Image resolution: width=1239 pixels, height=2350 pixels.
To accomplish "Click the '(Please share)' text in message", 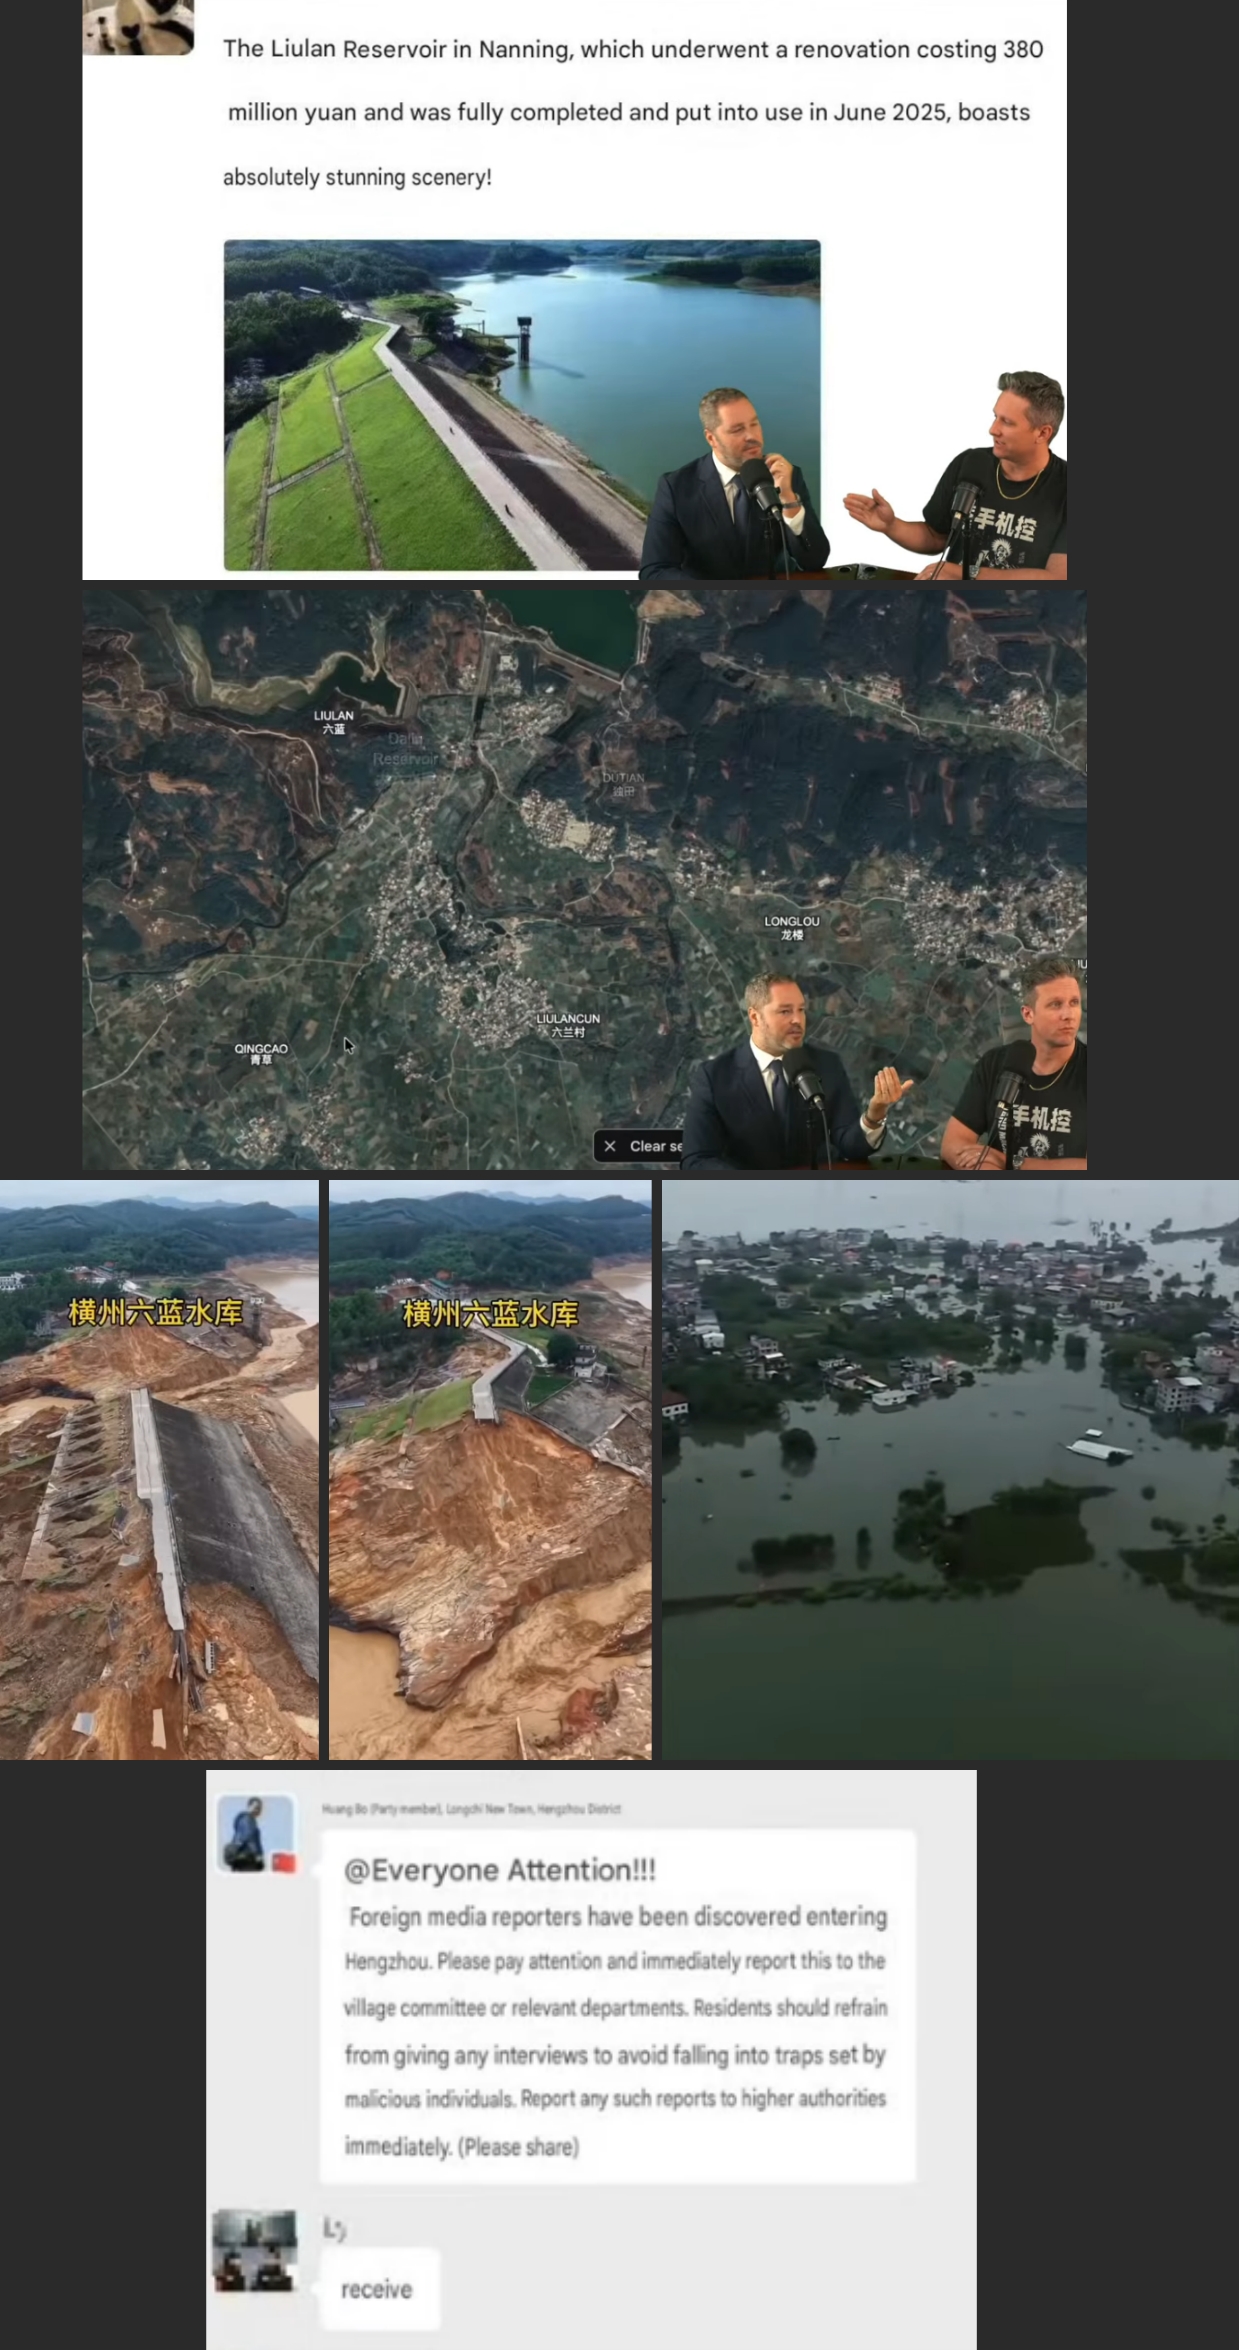I will (x=518, y=2146).
